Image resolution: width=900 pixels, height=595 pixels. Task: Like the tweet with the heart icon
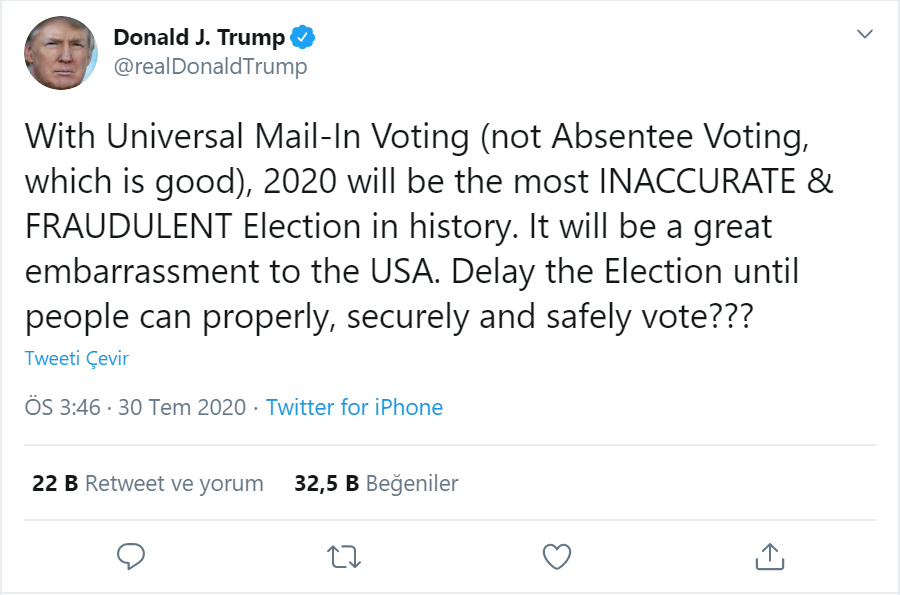(556, 556)
